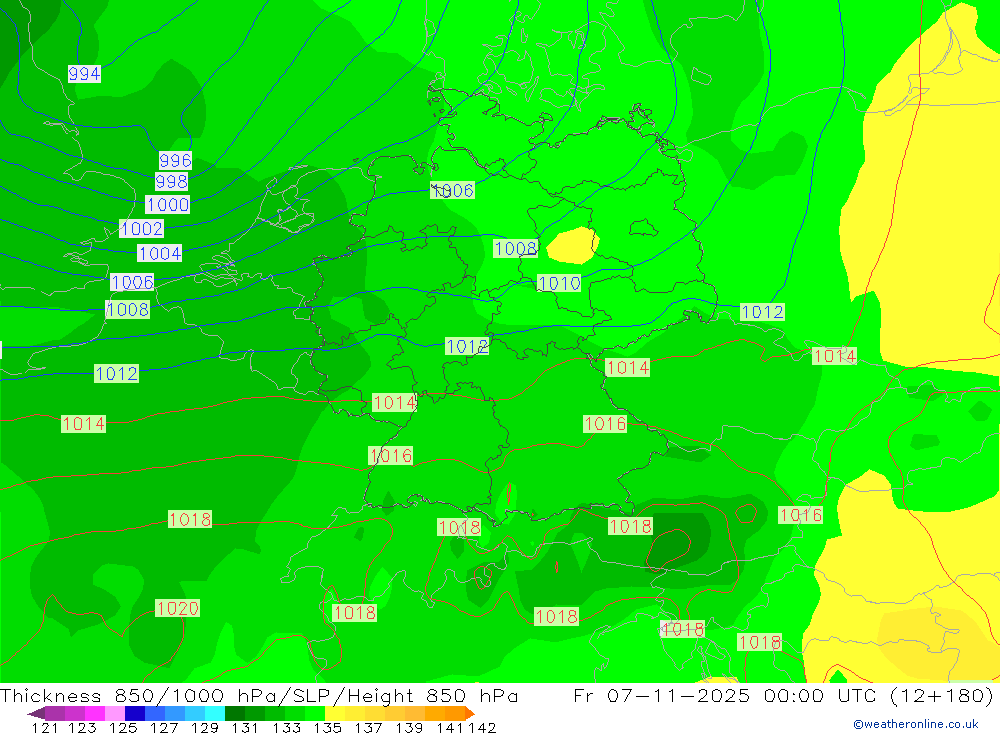
Task: Click the legend value 131
Action: click(245, 728)
